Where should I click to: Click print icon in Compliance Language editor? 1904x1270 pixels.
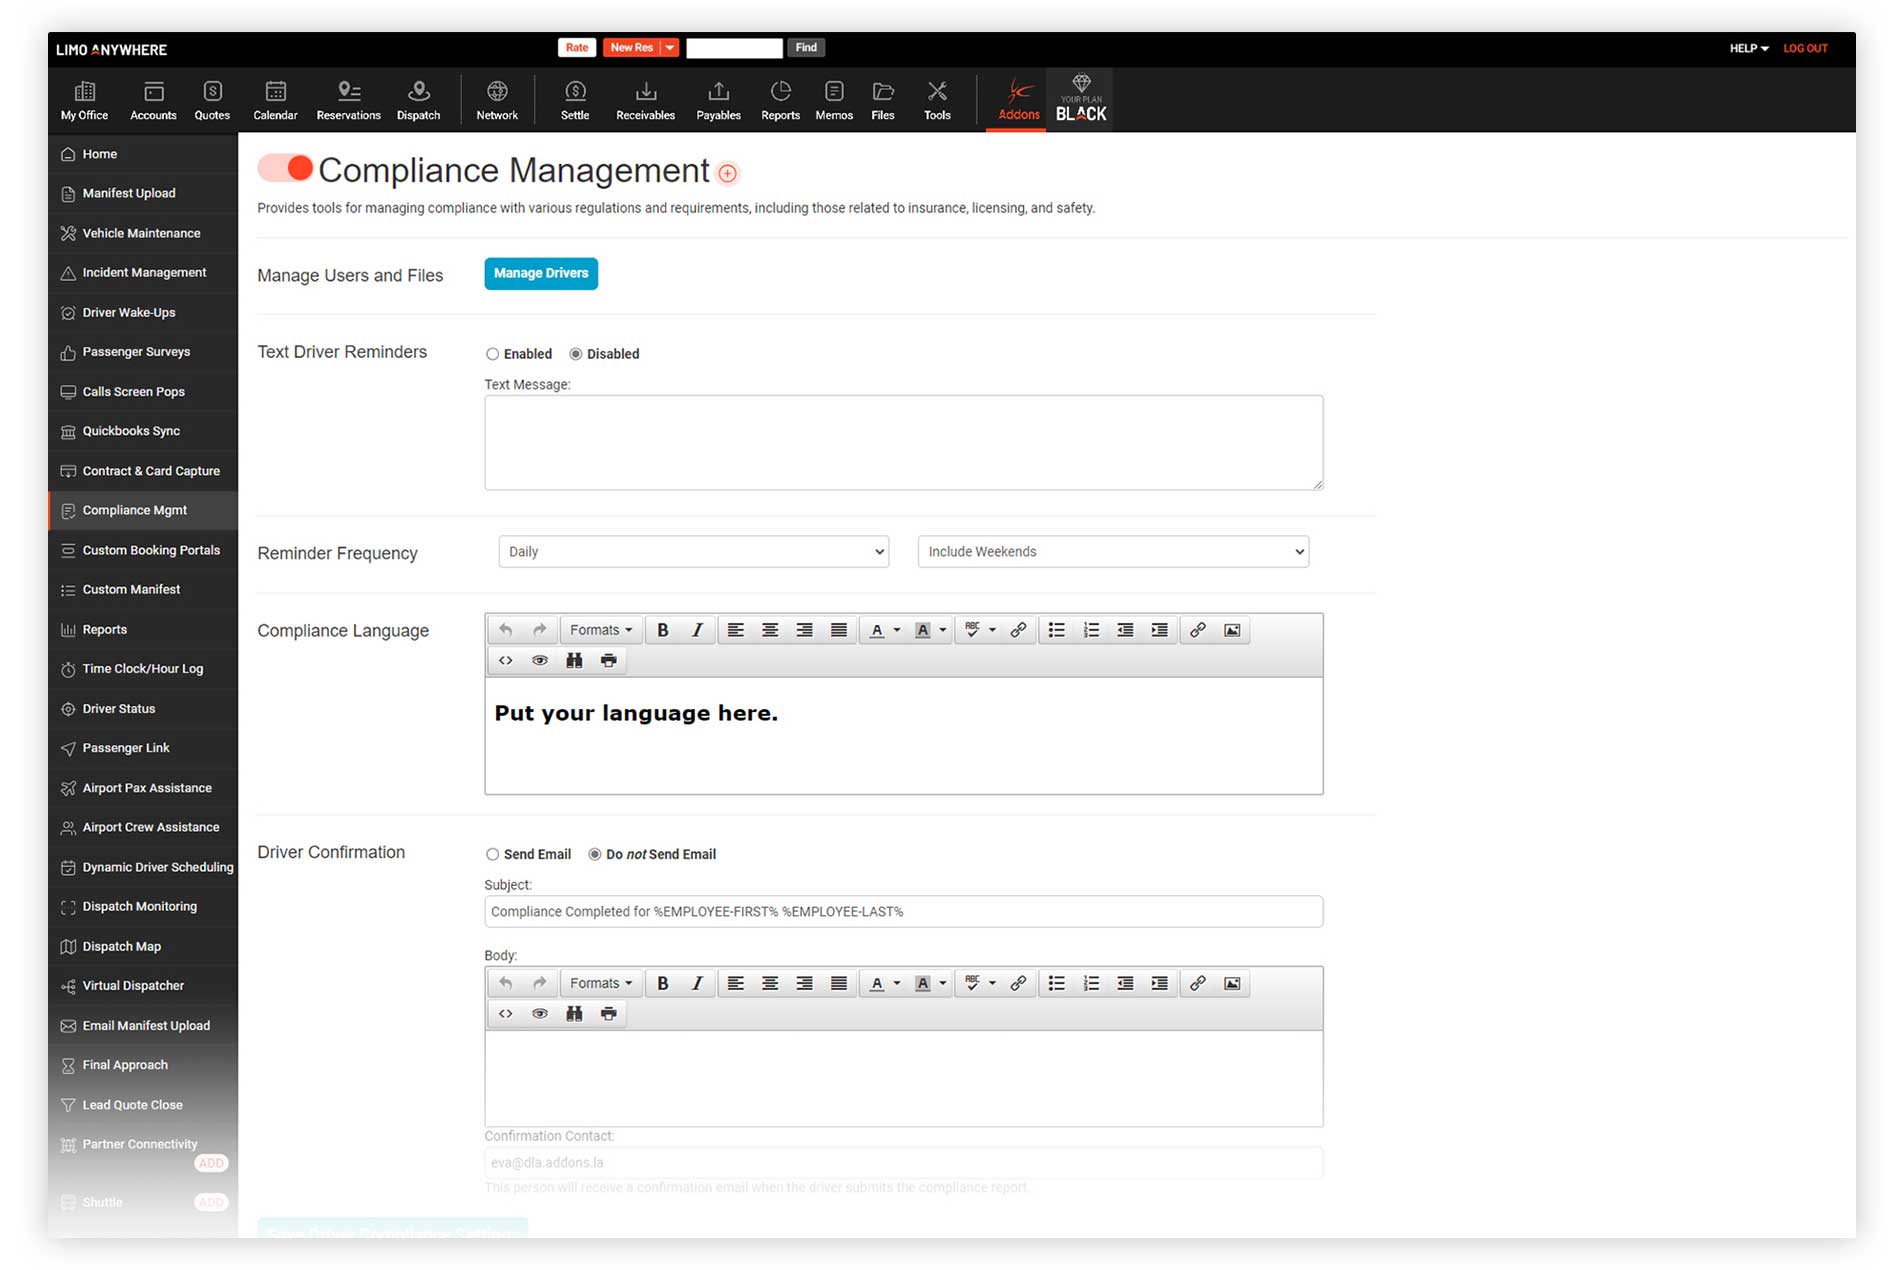(608, 660)
